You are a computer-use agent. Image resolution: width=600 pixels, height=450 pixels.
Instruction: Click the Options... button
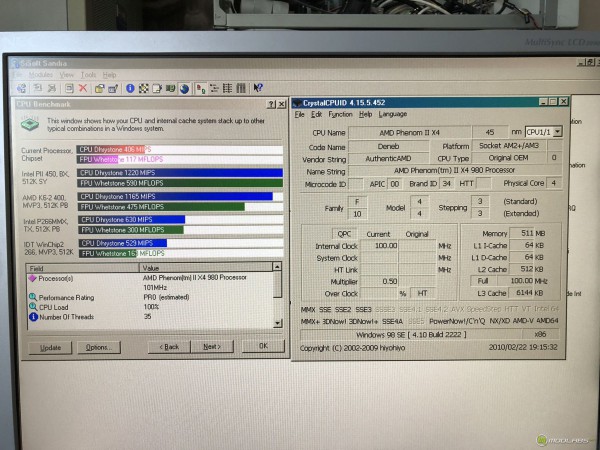click(x=99, y=347)
